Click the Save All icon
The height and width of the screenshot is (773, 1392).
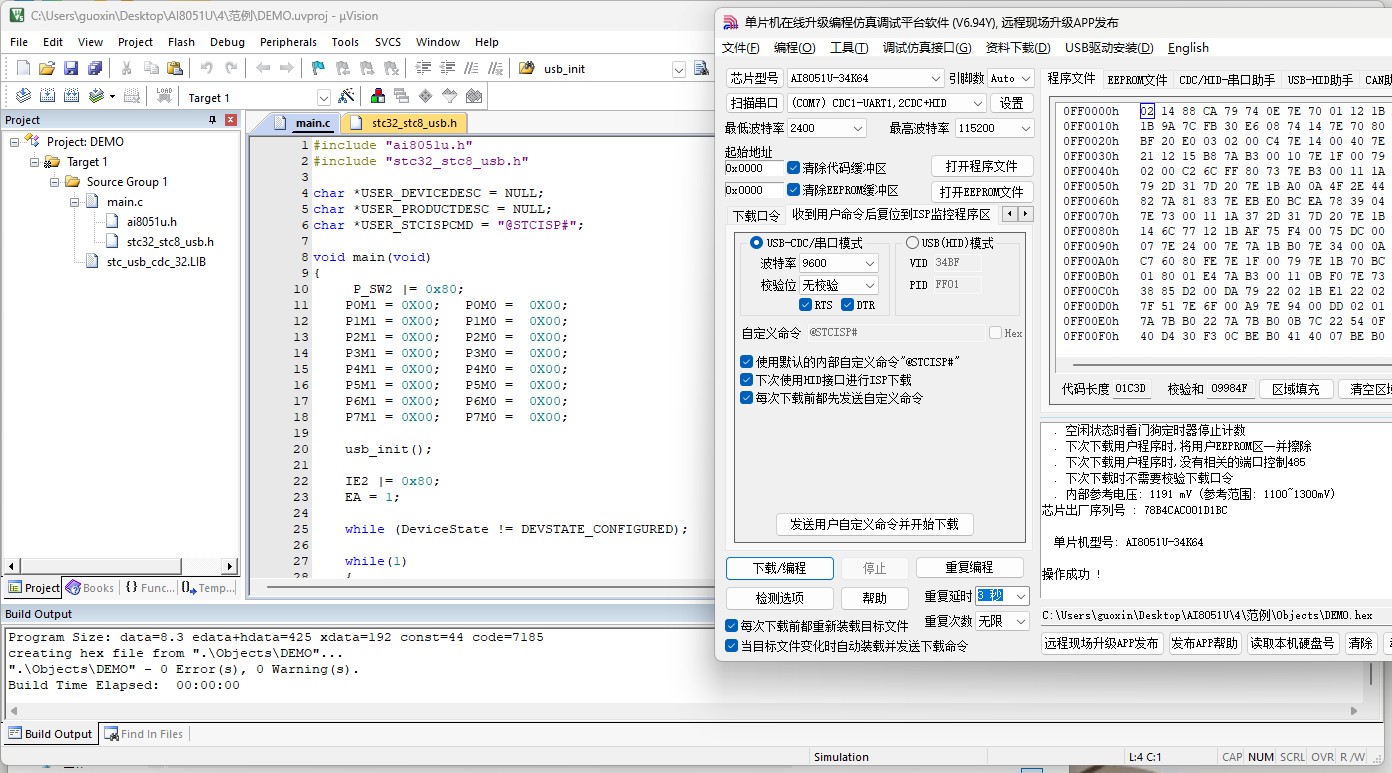[x=95, y=68]
